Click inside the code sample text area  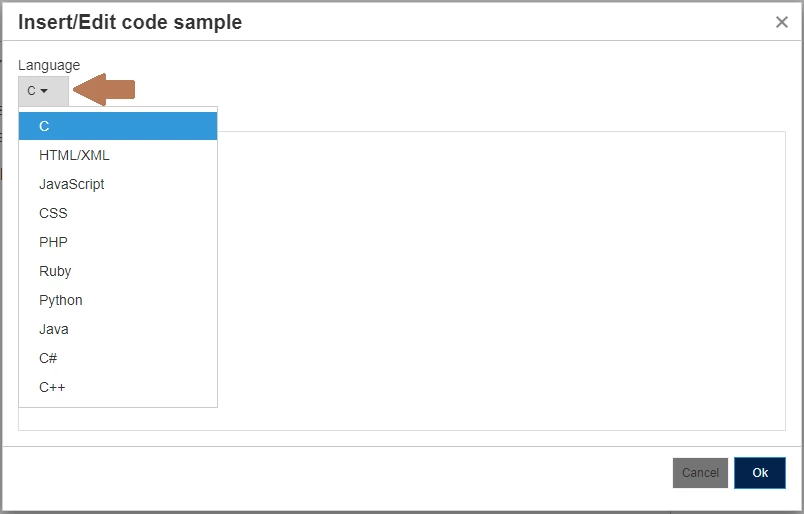coord(501,281)
